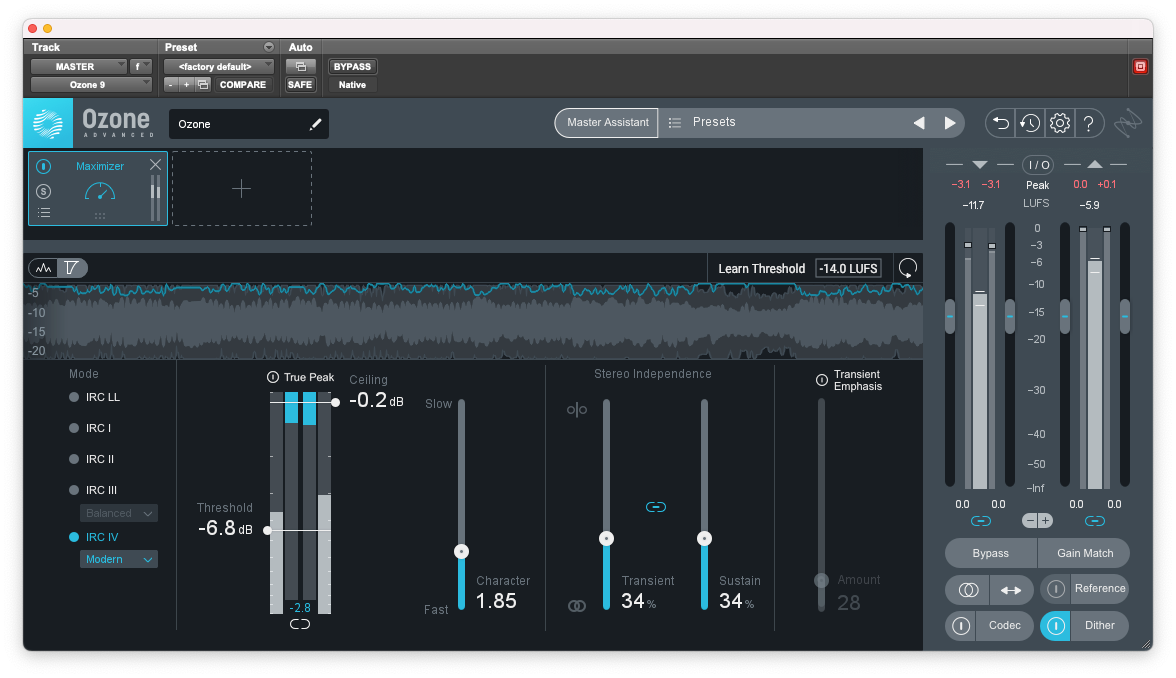Open the Modern style dropdown
This screenshot has width=1176, height=678.
pyautogui.click(x=118, y=560)
